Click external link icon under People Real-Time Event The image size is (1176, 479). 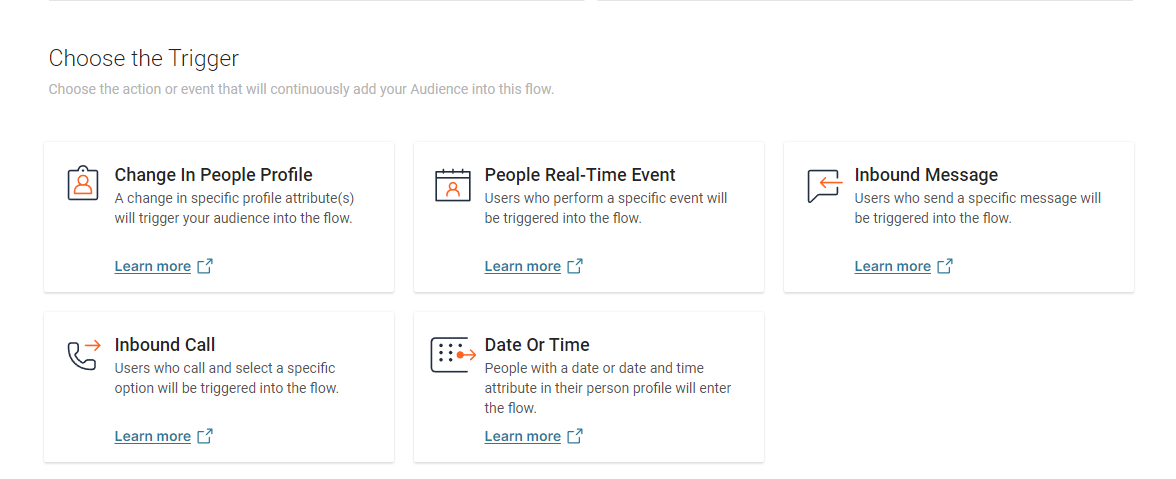coord(574,266)
